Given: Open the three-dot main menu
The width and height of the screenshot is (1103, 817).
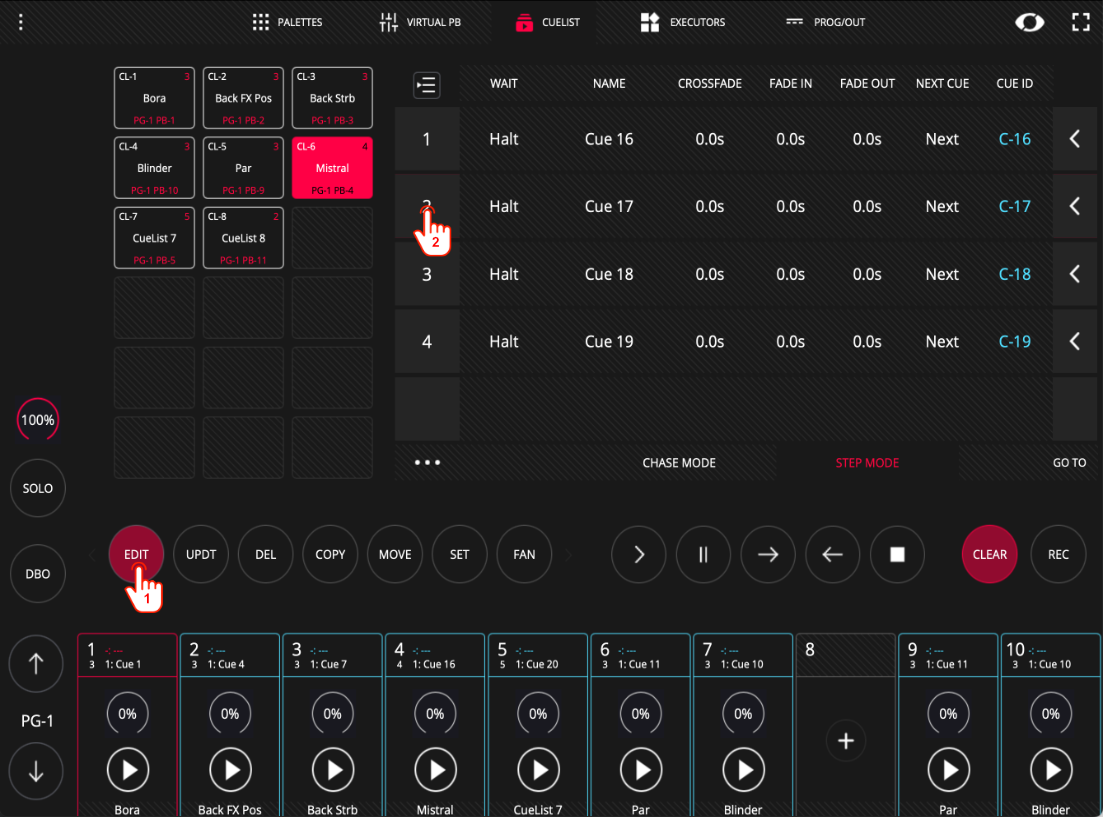Looking at the screenshot, I should coord(21,23).
